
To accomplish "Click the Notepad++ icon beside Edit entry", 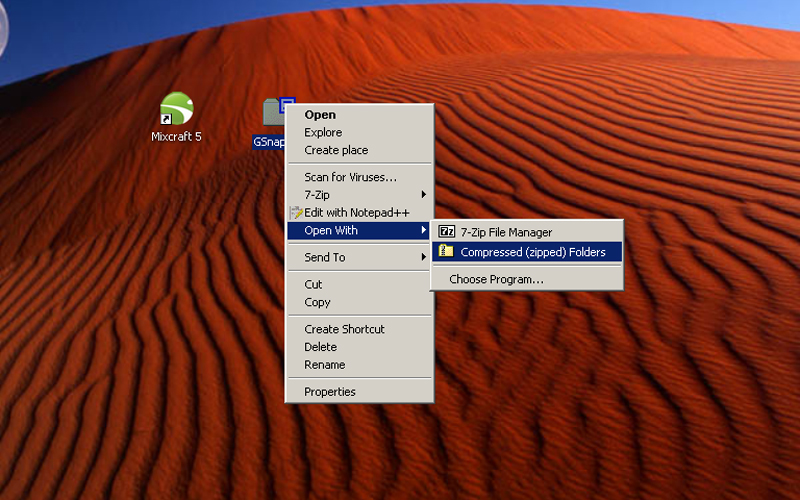I will [295, 212].
